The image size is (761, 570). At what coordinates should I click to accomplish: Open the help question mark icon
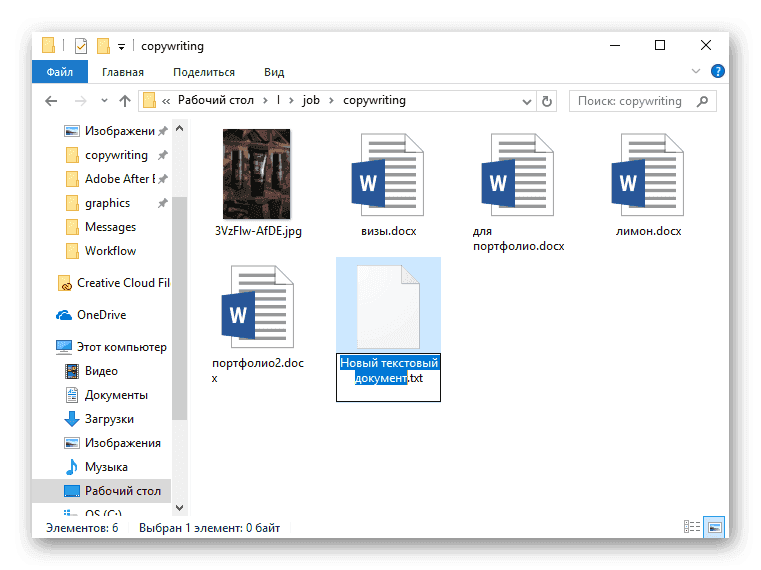tap(717, 71)
